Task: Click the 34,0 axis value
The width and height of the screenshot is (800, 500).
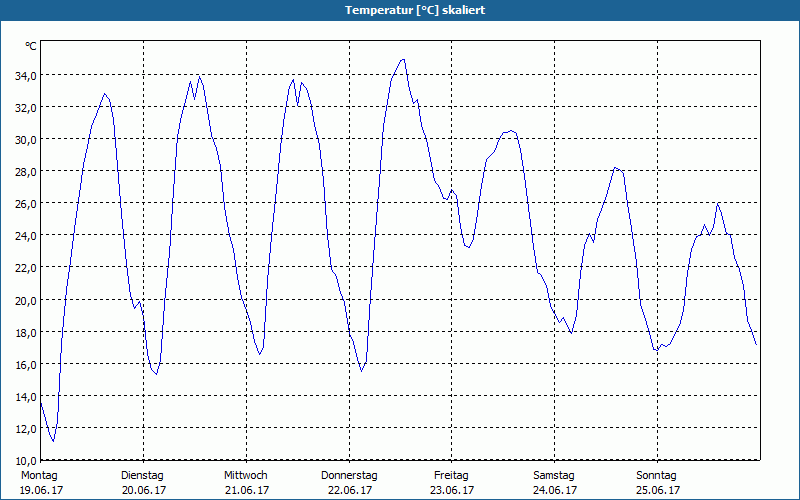Action: pos(26,76)
